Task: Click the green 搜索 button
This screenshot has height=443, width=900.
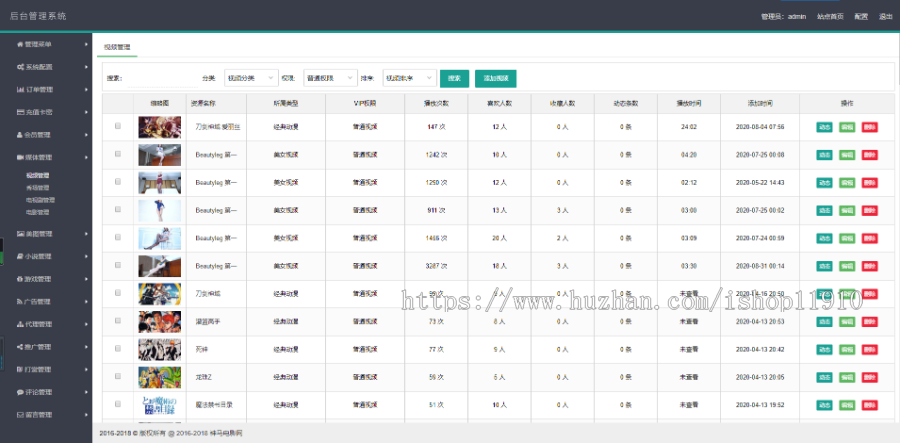Action: pos(455,79)
